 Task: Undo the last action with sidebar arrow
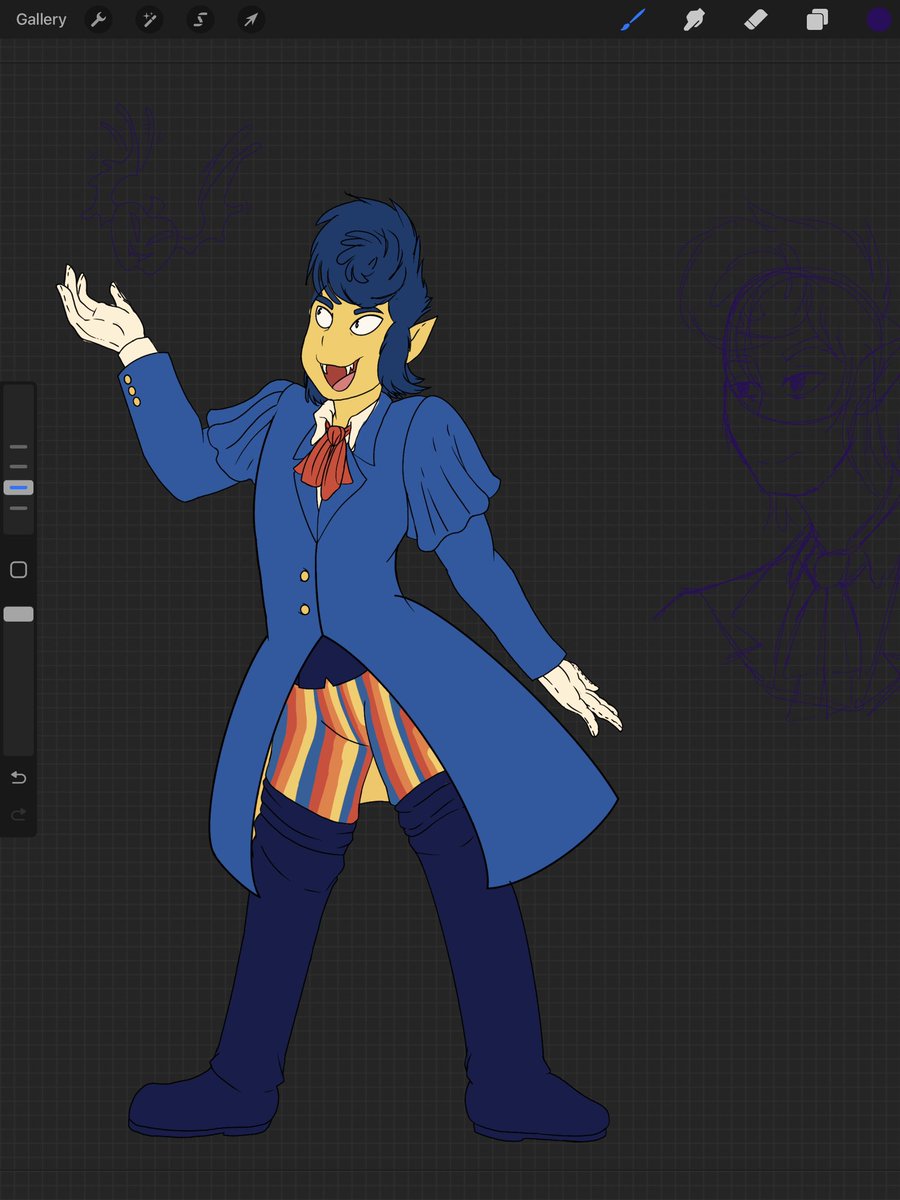pos(18,777)
